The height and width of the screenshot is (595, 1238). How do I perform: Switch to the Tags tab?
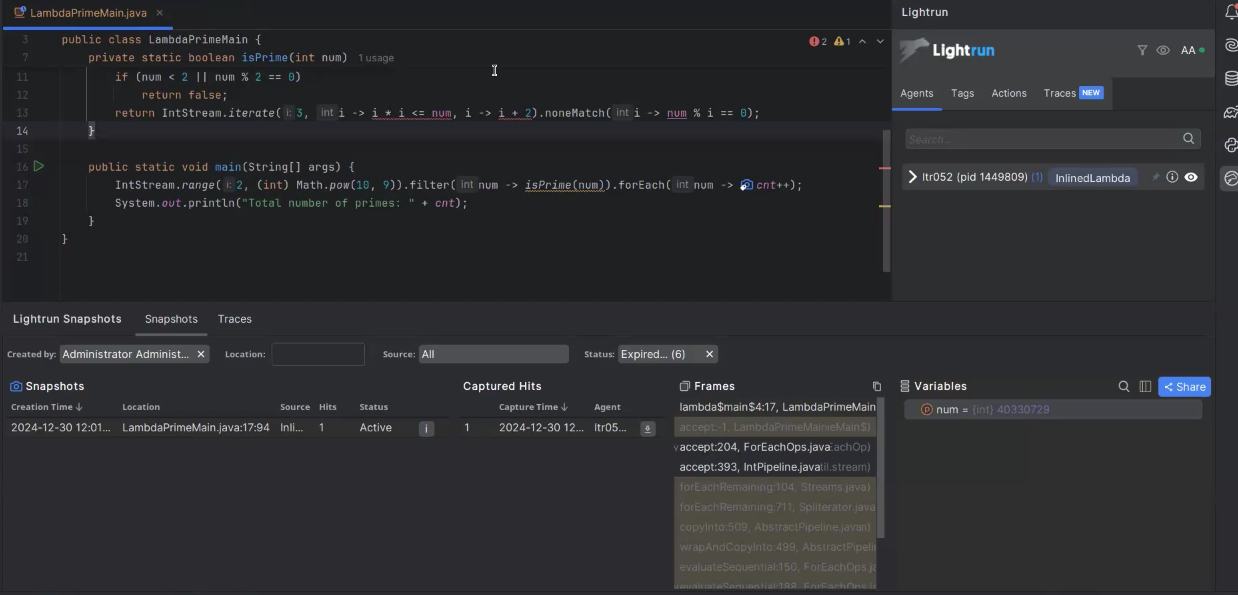pos(962,93)
